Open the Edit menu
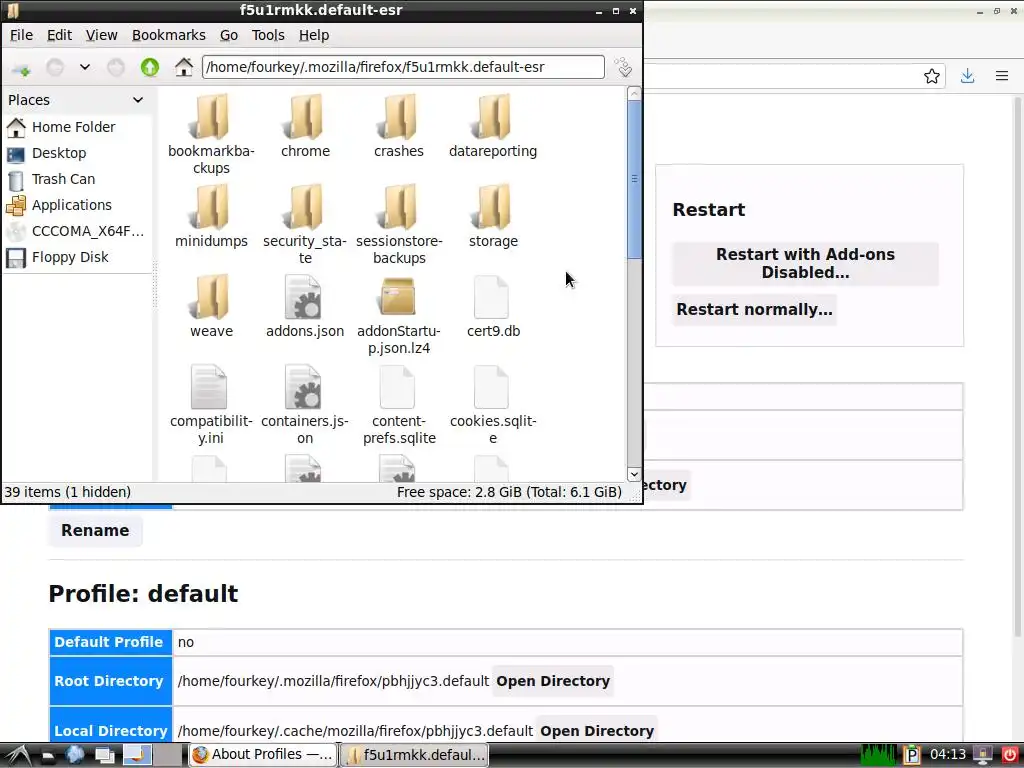The image size is (1024, 768). tap(59, 35)
